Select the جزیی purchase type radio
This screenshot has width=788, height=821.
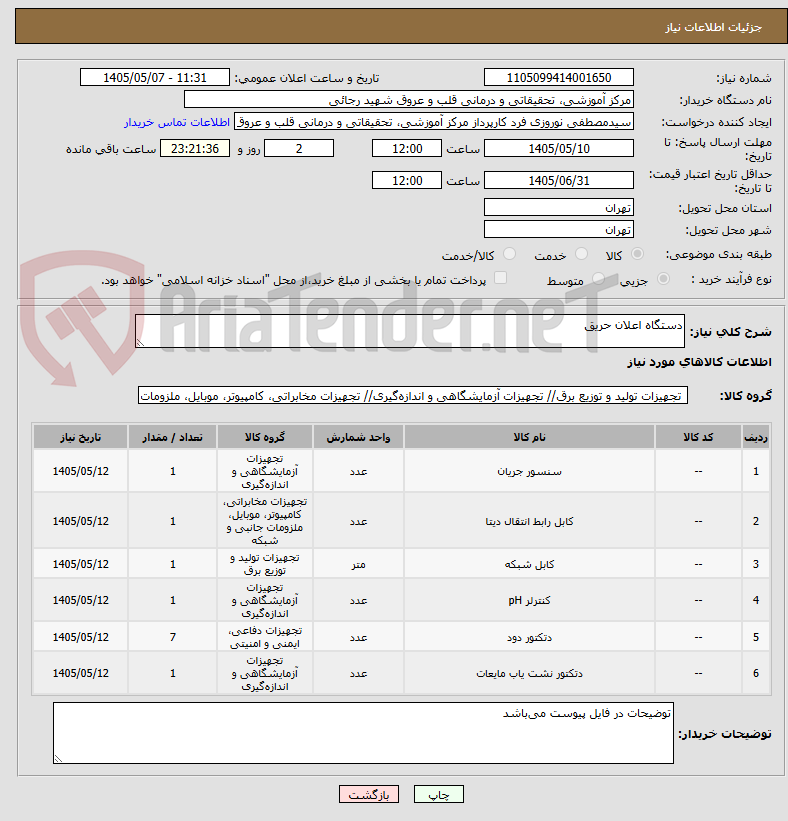(663, 279)
